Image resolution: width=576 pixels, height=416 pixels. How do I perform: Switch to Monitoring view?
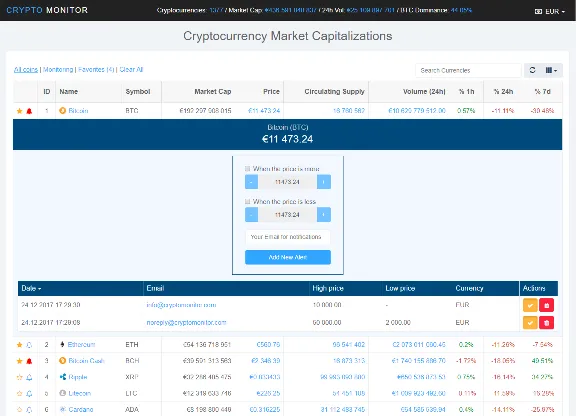coord(58,69)
